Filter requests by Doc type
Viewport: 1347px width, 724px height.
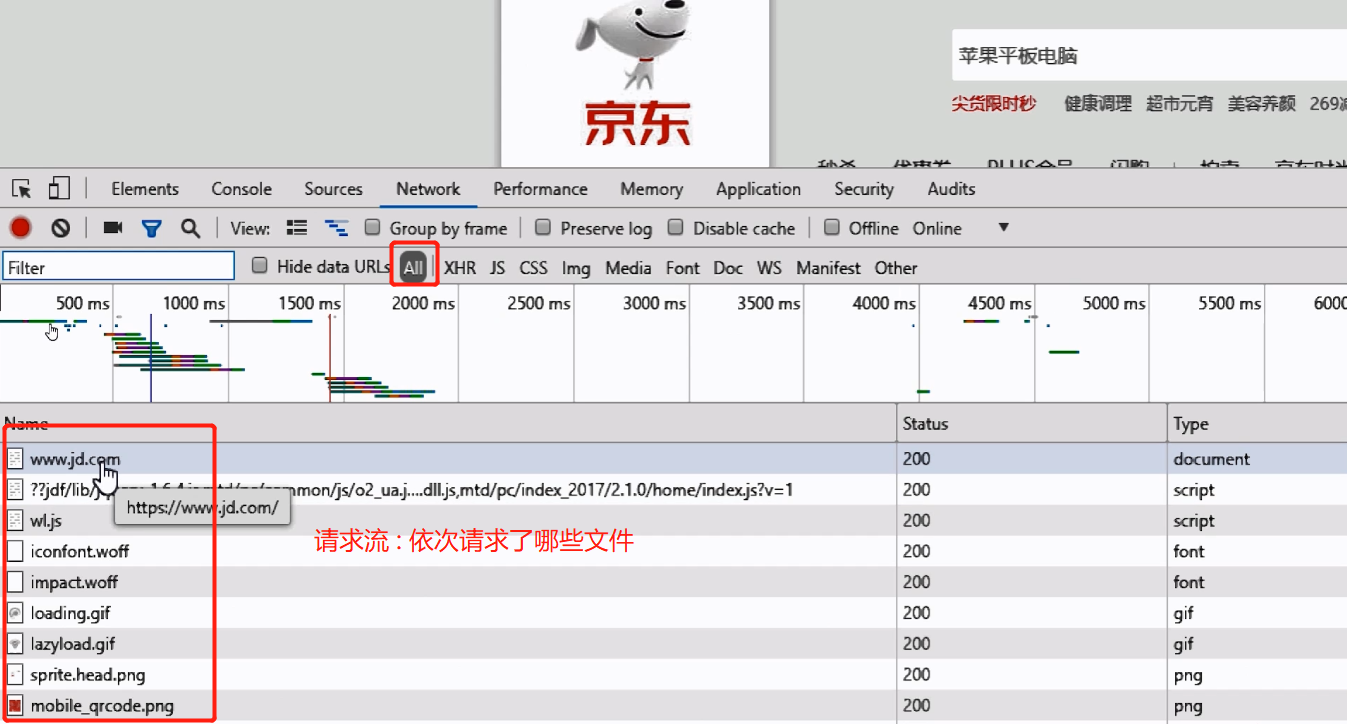point(728,268)
